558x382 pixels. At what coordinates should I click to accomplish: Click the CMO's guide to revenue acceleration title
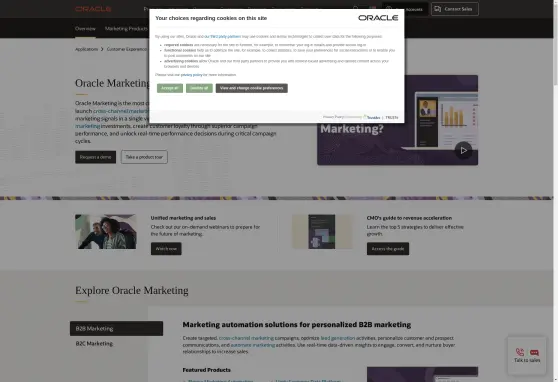[x=409, y=218]
